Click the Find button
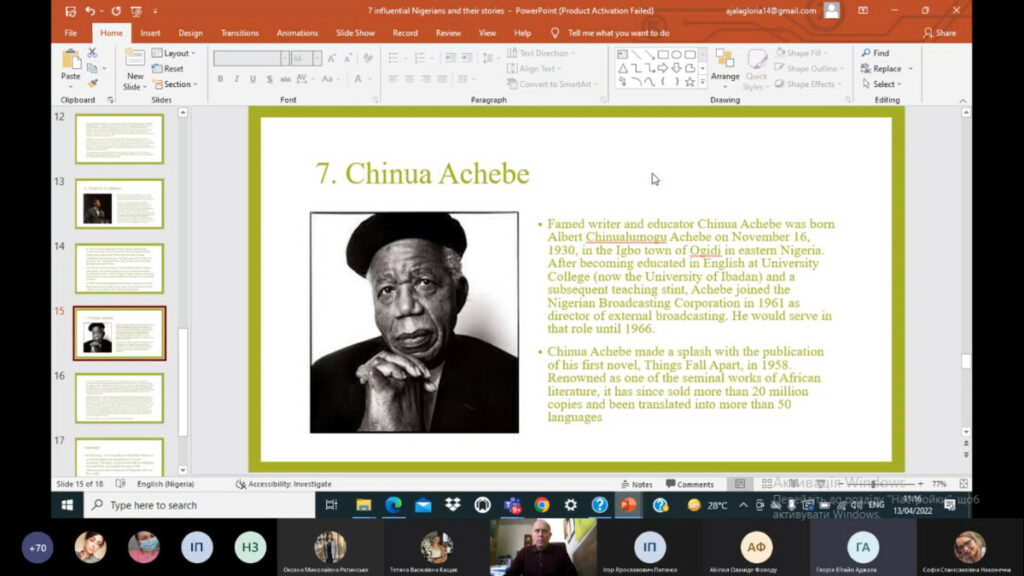The image size is (1024, 576). [876, 53]
